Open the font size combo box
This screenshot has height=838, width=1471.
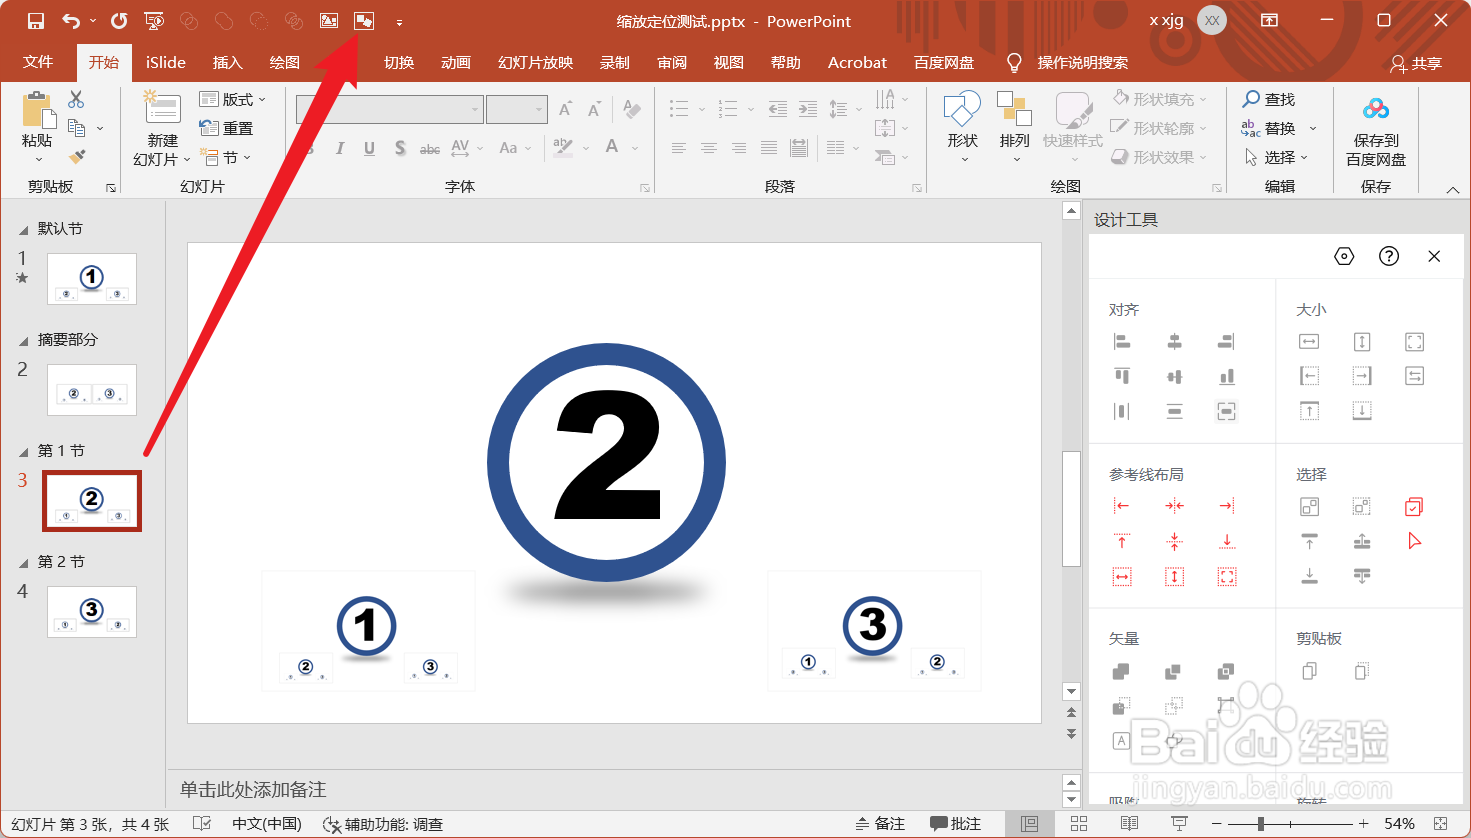(x=516, y=109)
